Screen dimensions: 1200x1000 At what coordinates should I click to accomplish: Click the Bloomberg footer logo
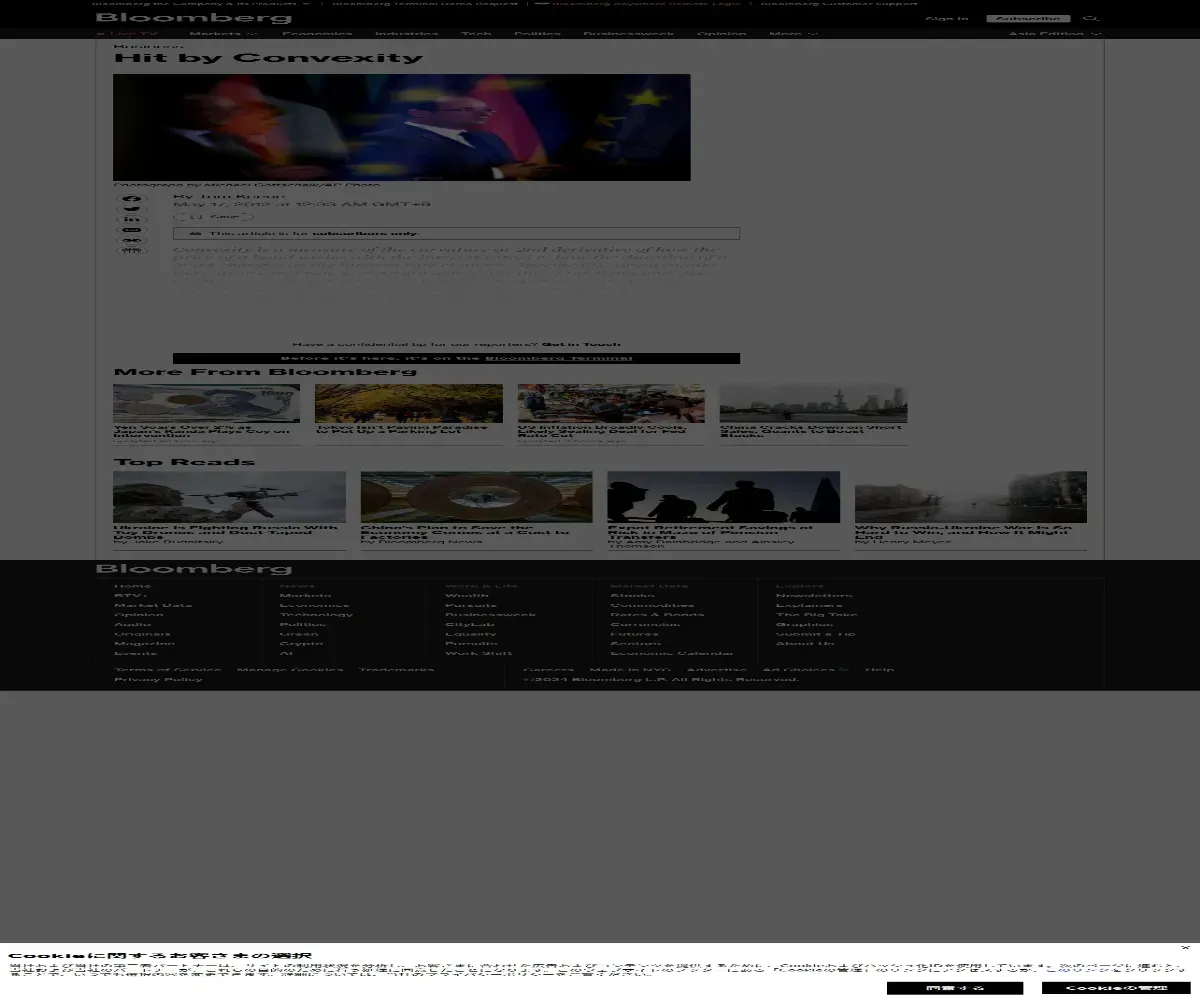(194, 568)
